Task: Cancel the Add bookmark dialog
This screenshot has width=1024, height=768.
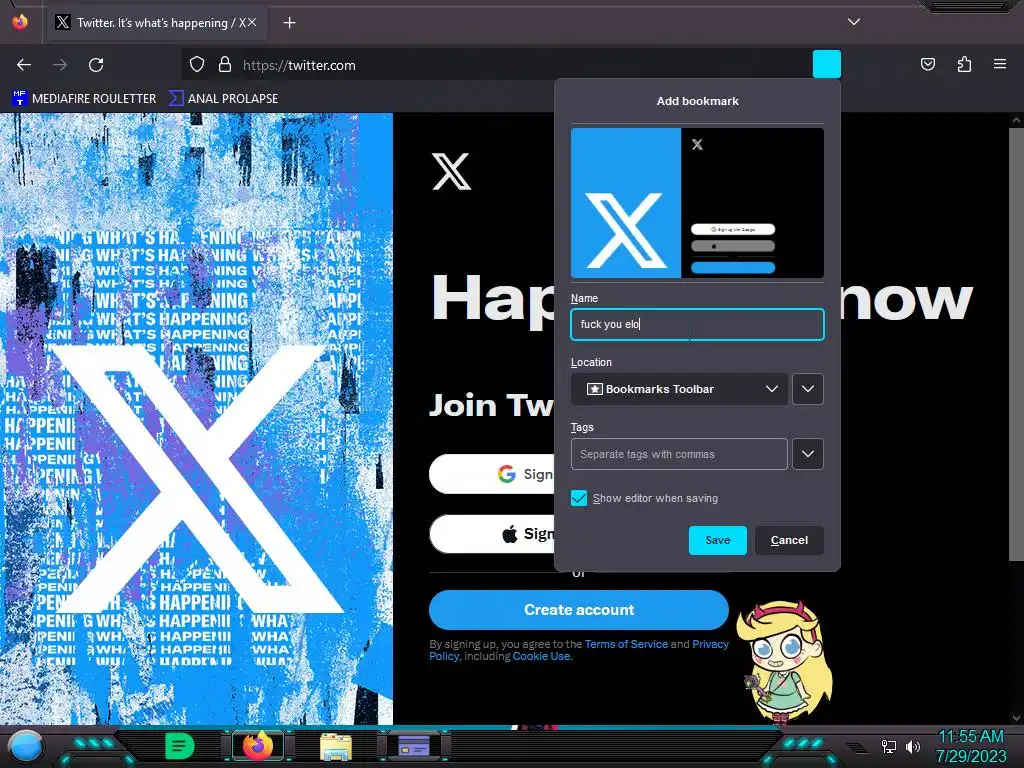Action: pyautogui.click(x=789, y=541)
